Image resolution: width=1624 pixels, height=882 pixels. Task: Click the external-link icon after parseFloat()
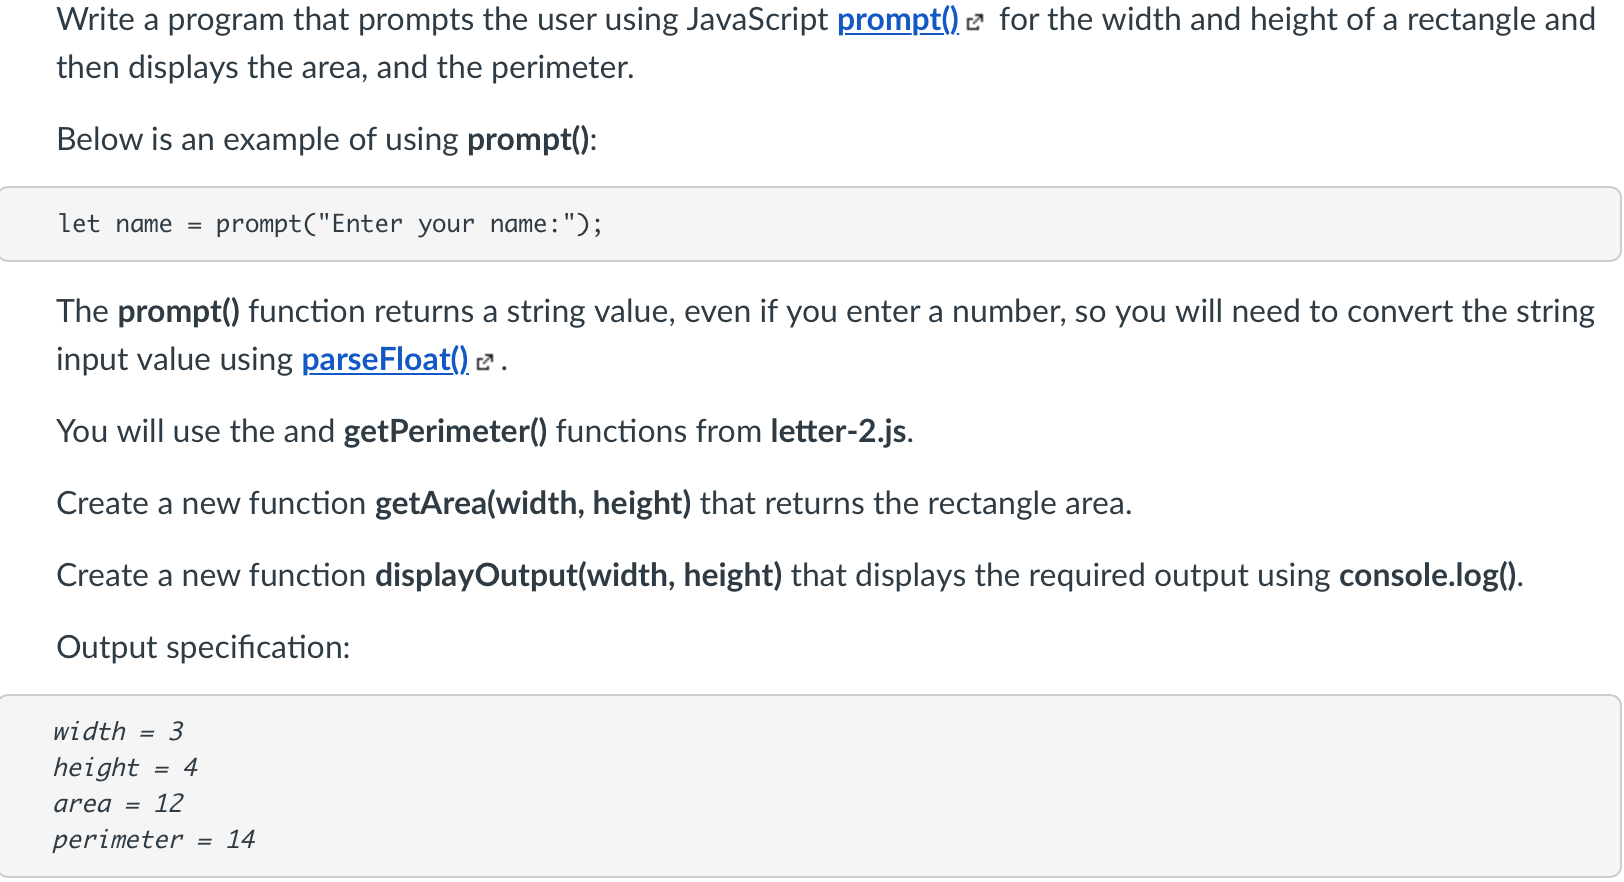click(x=485, y=362)
